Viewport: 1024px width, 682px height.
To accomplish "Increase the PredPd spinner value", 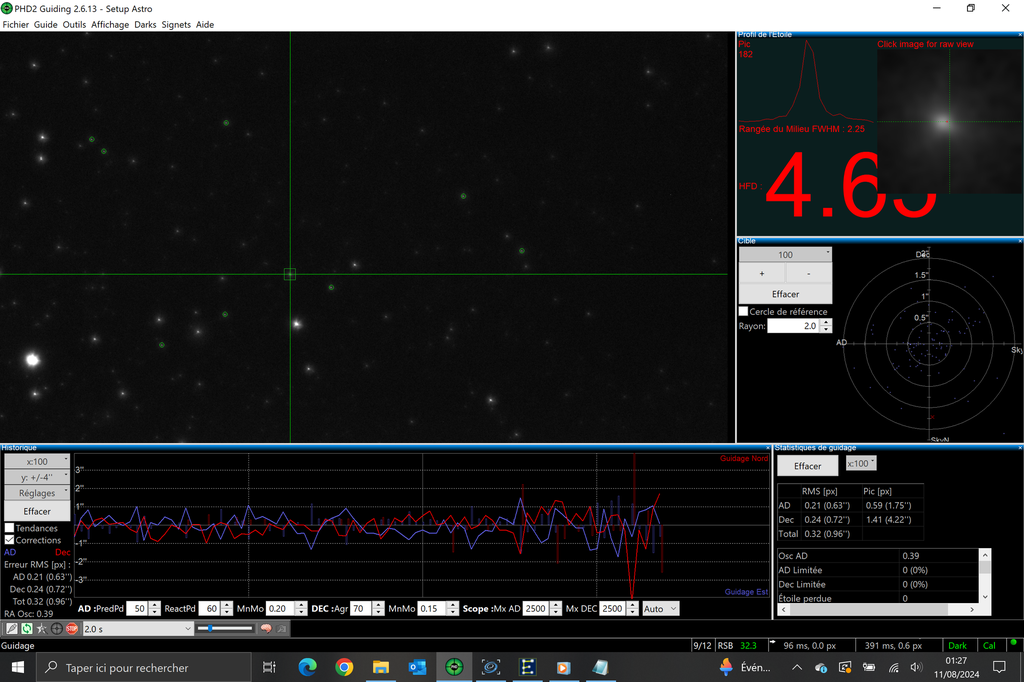I will [x=155, y=605].
